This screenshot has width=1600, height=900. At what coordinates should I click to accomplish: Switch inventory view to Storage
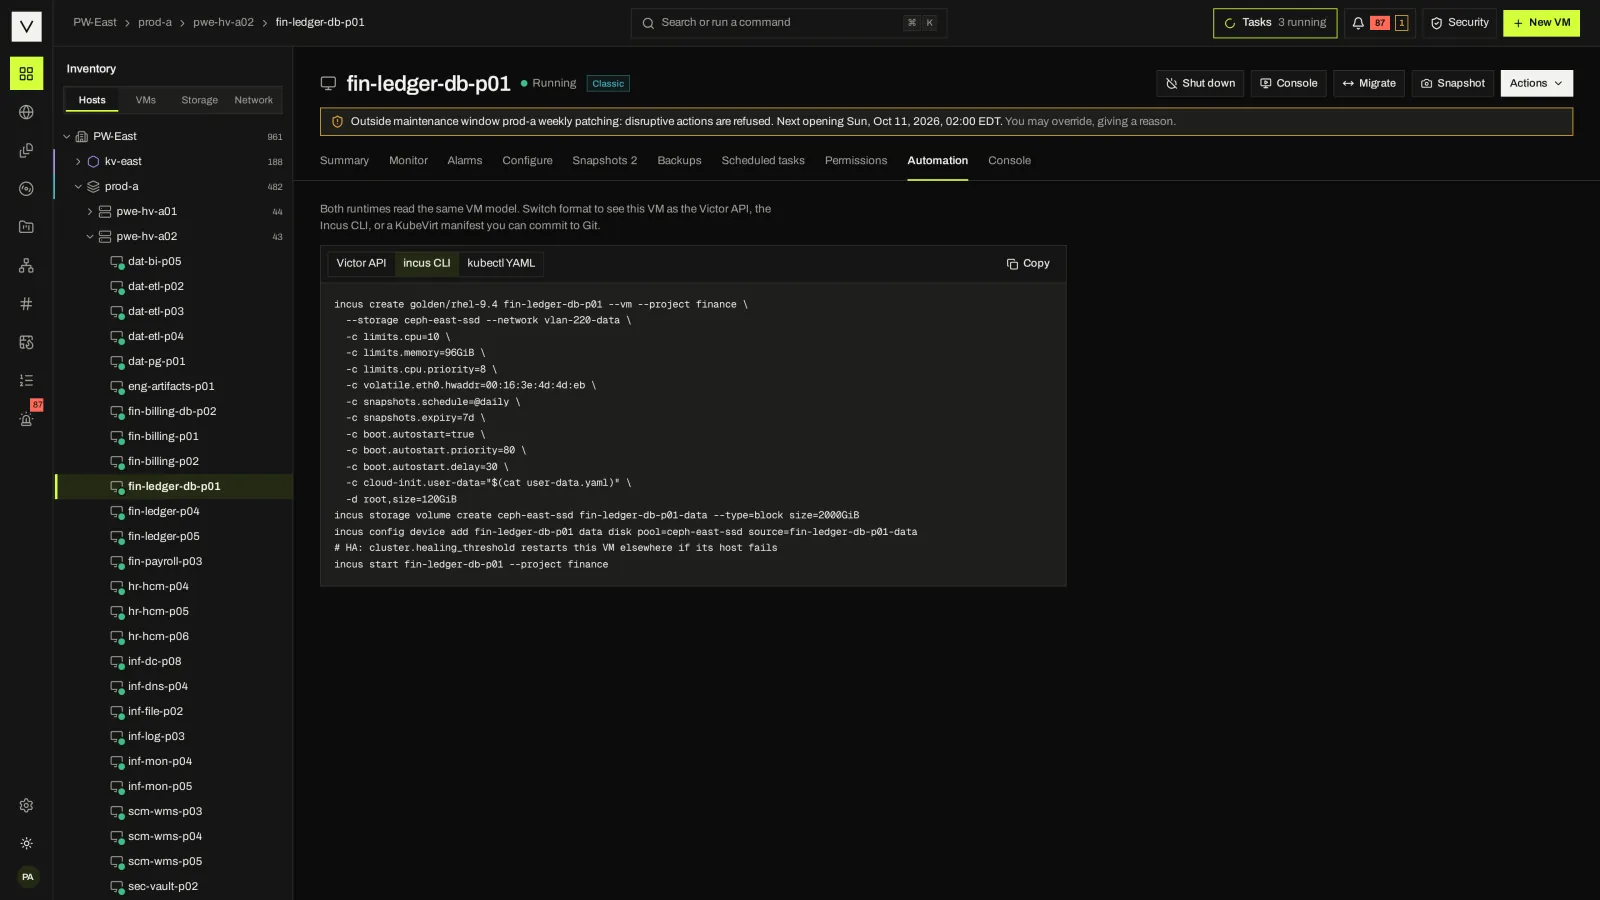click(x=199, y=100)
